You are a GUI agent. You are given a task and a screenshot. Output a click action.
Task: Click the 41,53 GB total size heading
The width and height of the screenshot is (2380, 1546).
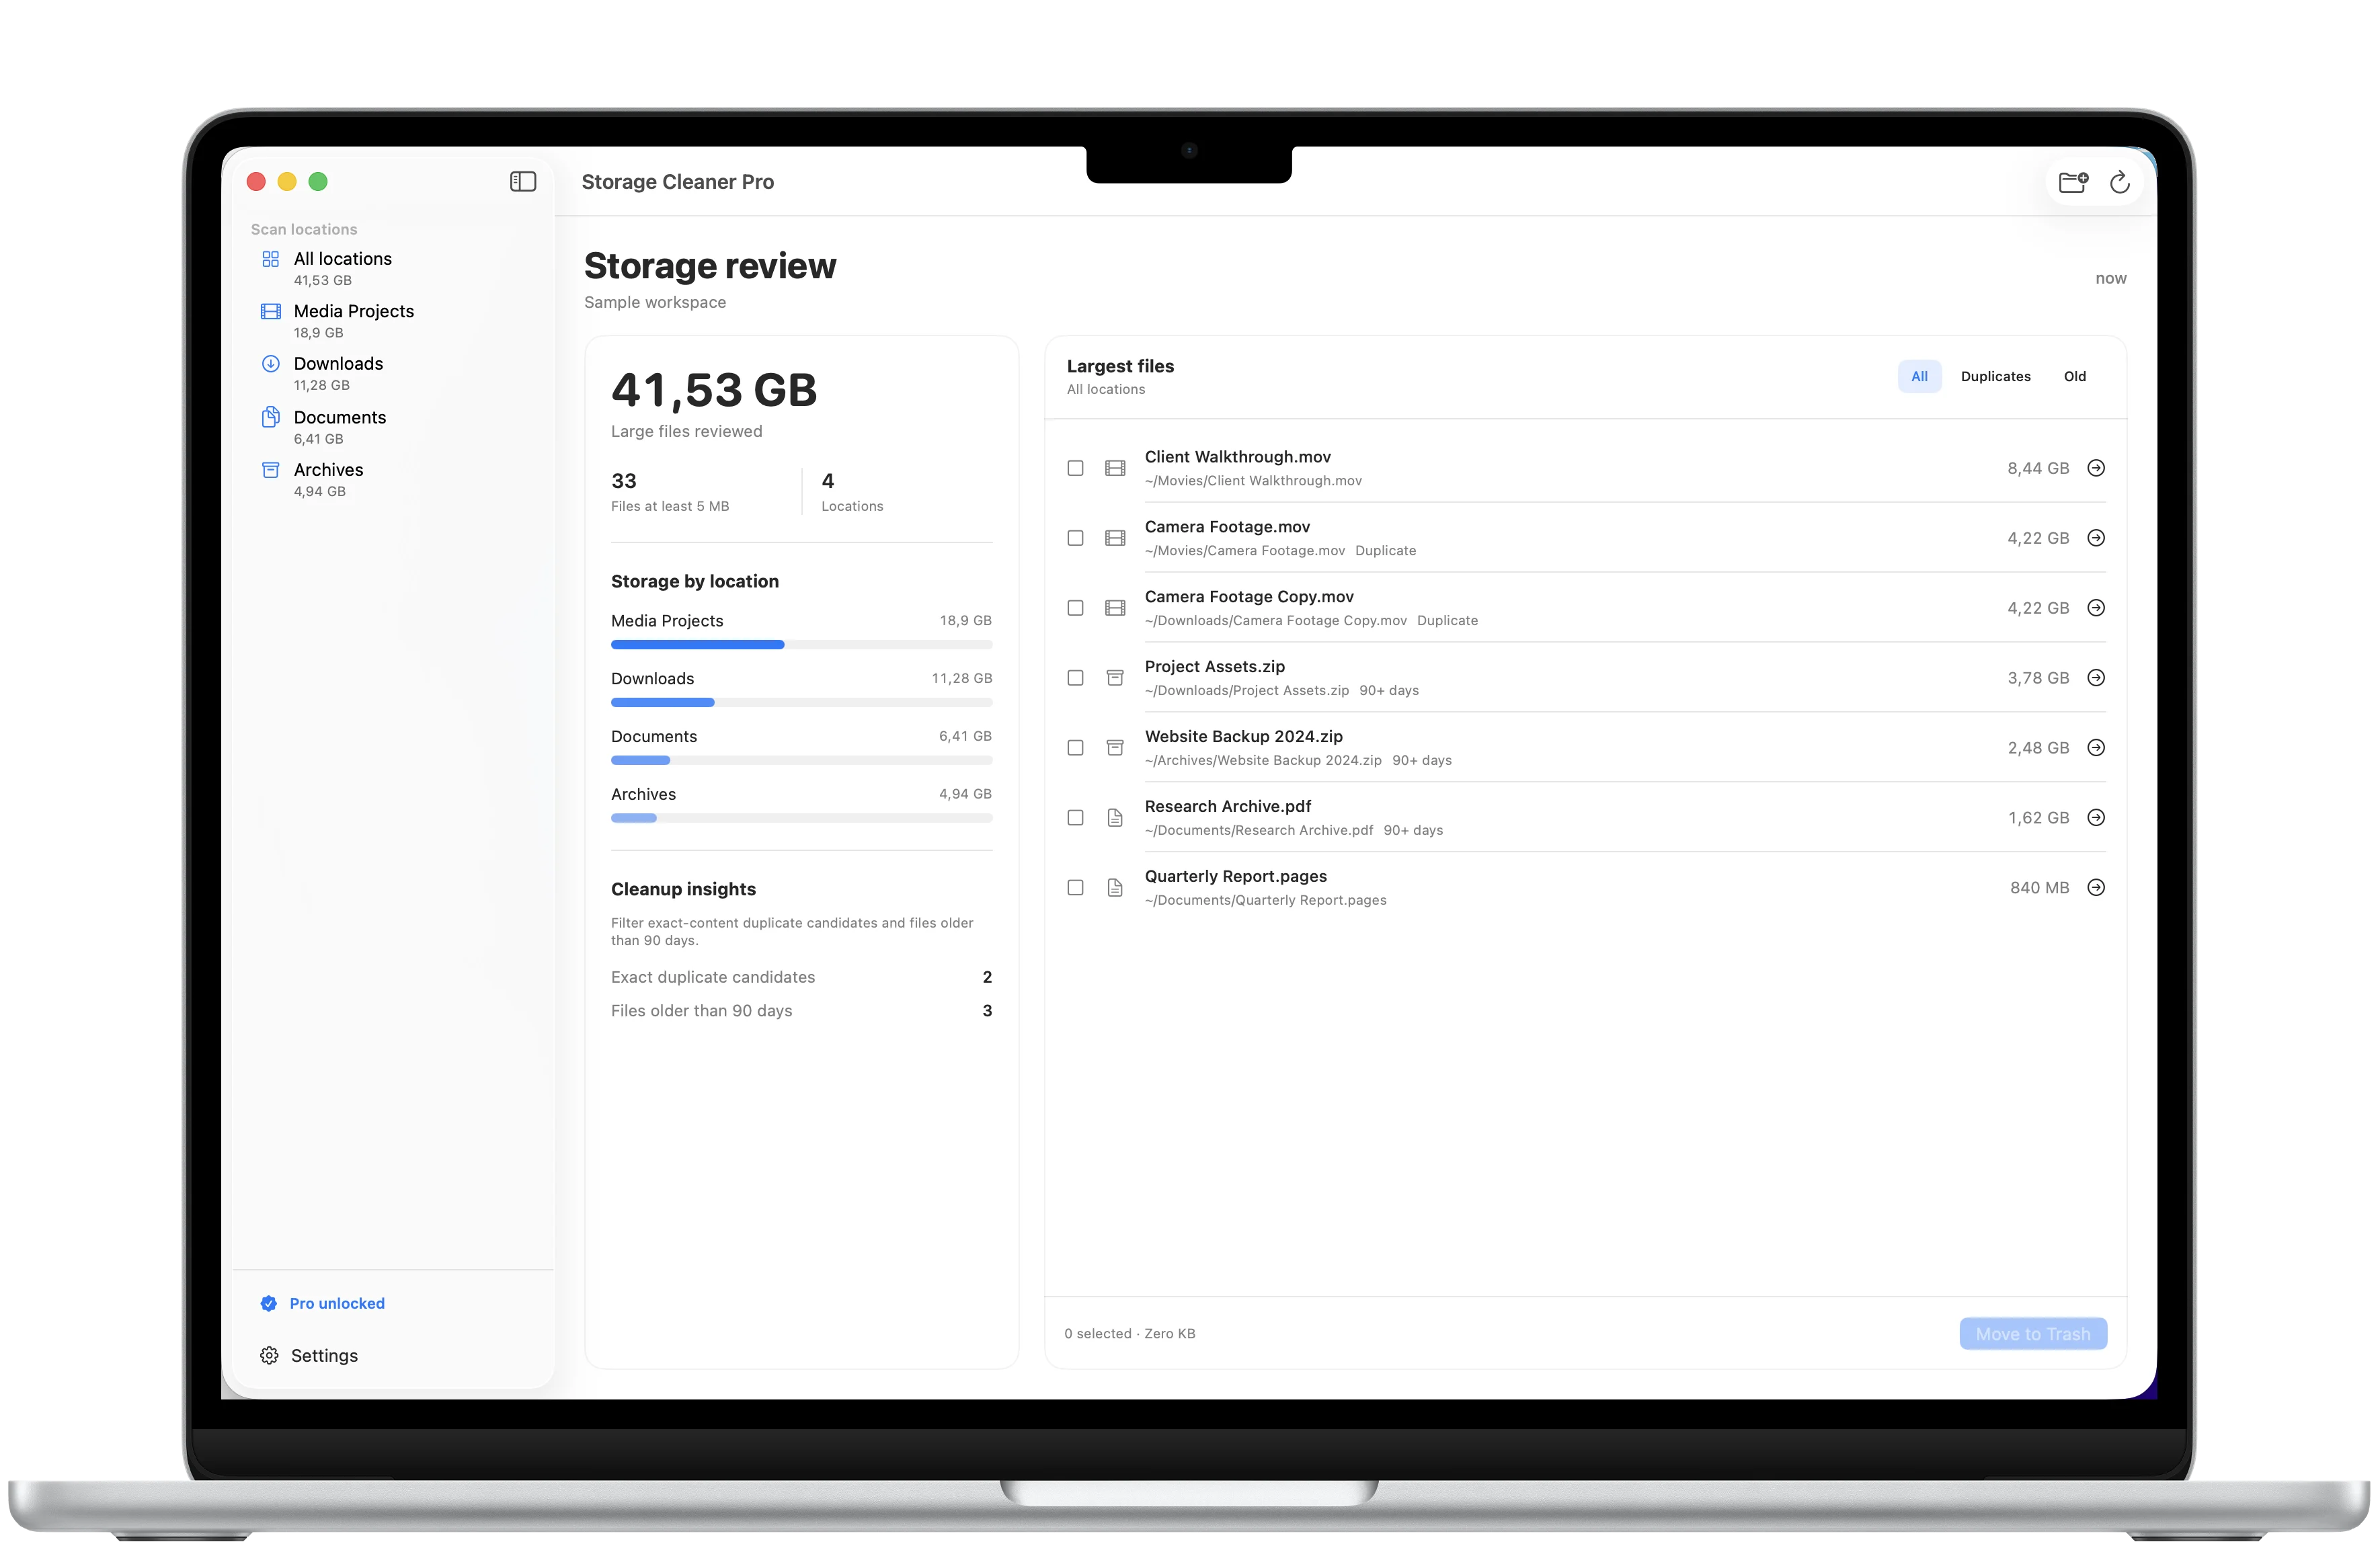tap(714, 390)
